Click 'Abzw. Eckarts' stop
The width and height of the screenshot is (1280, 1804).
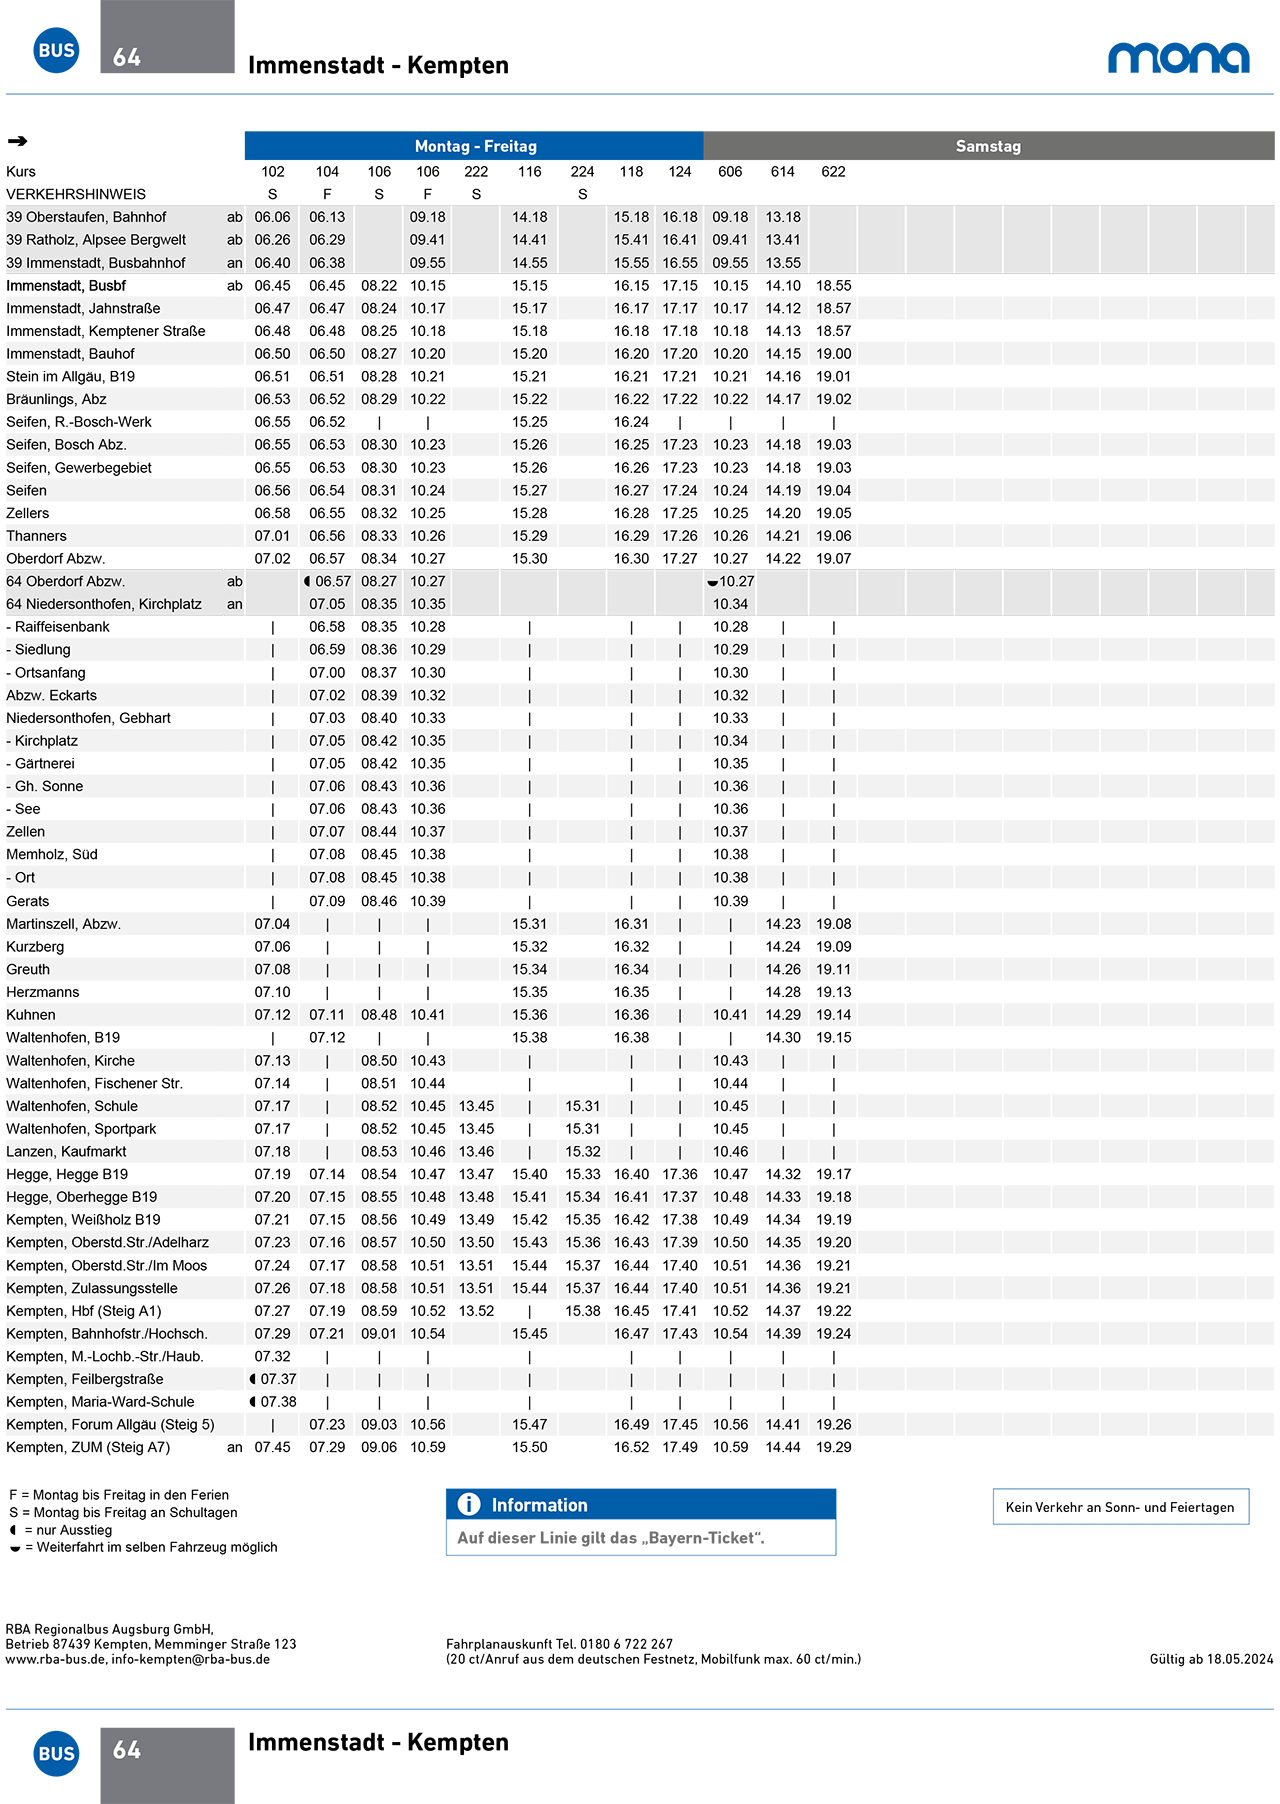pyautogui.click(x=52, y=696)
